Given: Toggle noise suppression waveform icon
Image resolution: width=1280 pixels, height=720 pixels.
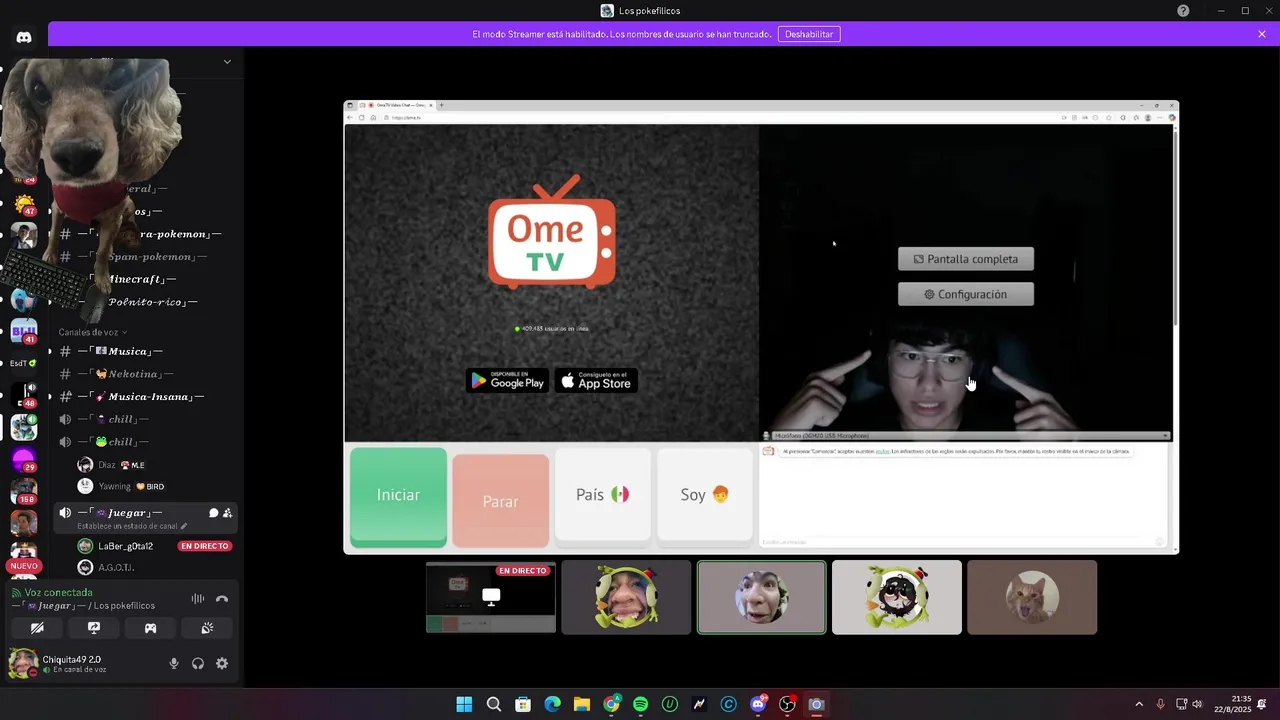Looking at the screenshot, I should (x=198, y=598).
